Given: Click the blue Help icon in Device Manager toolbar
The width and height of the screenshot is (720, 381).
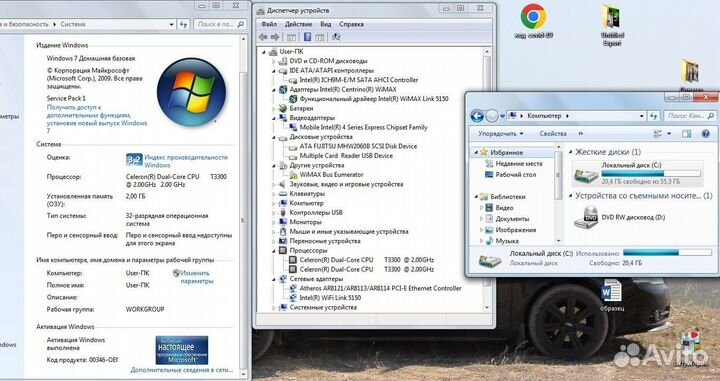Looking at the screenshot, I should coord(308,37).
